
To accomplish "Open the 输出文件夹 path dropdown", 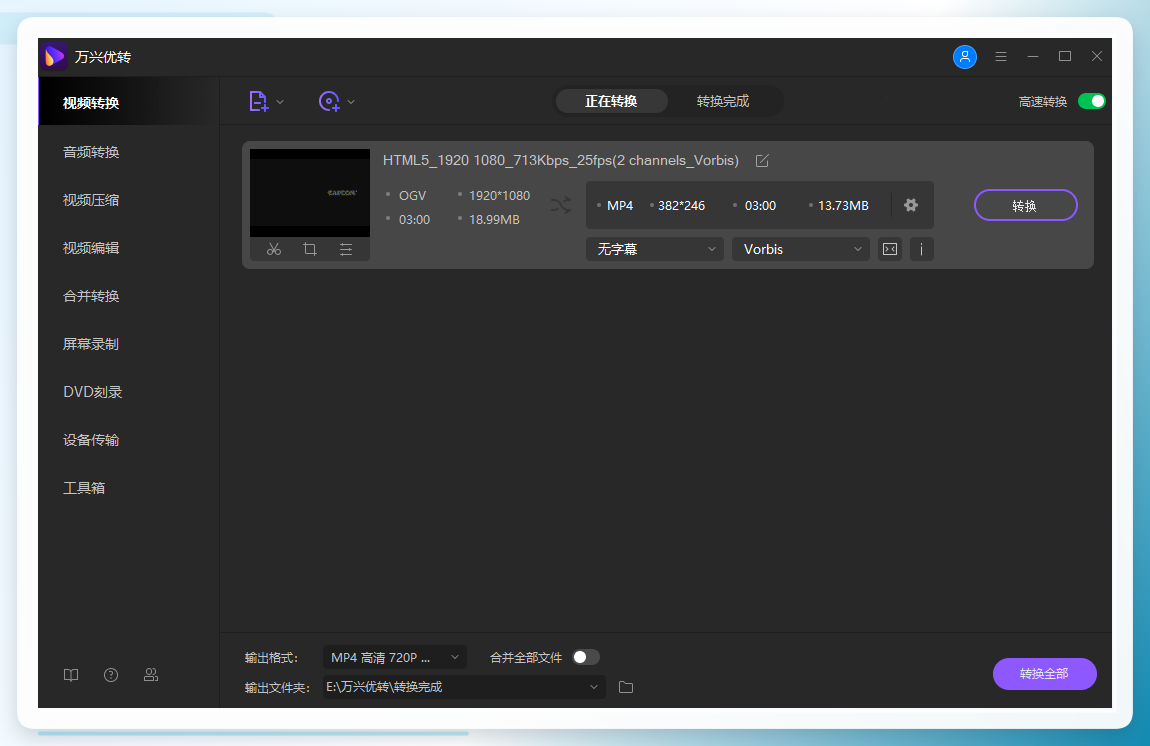I will click(464, 687).
